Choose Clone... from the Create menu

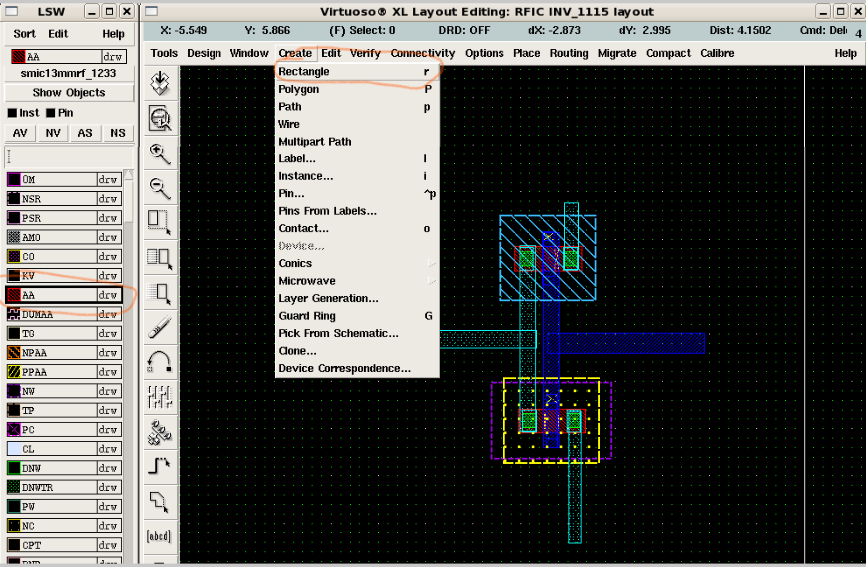tap(357, 351)
